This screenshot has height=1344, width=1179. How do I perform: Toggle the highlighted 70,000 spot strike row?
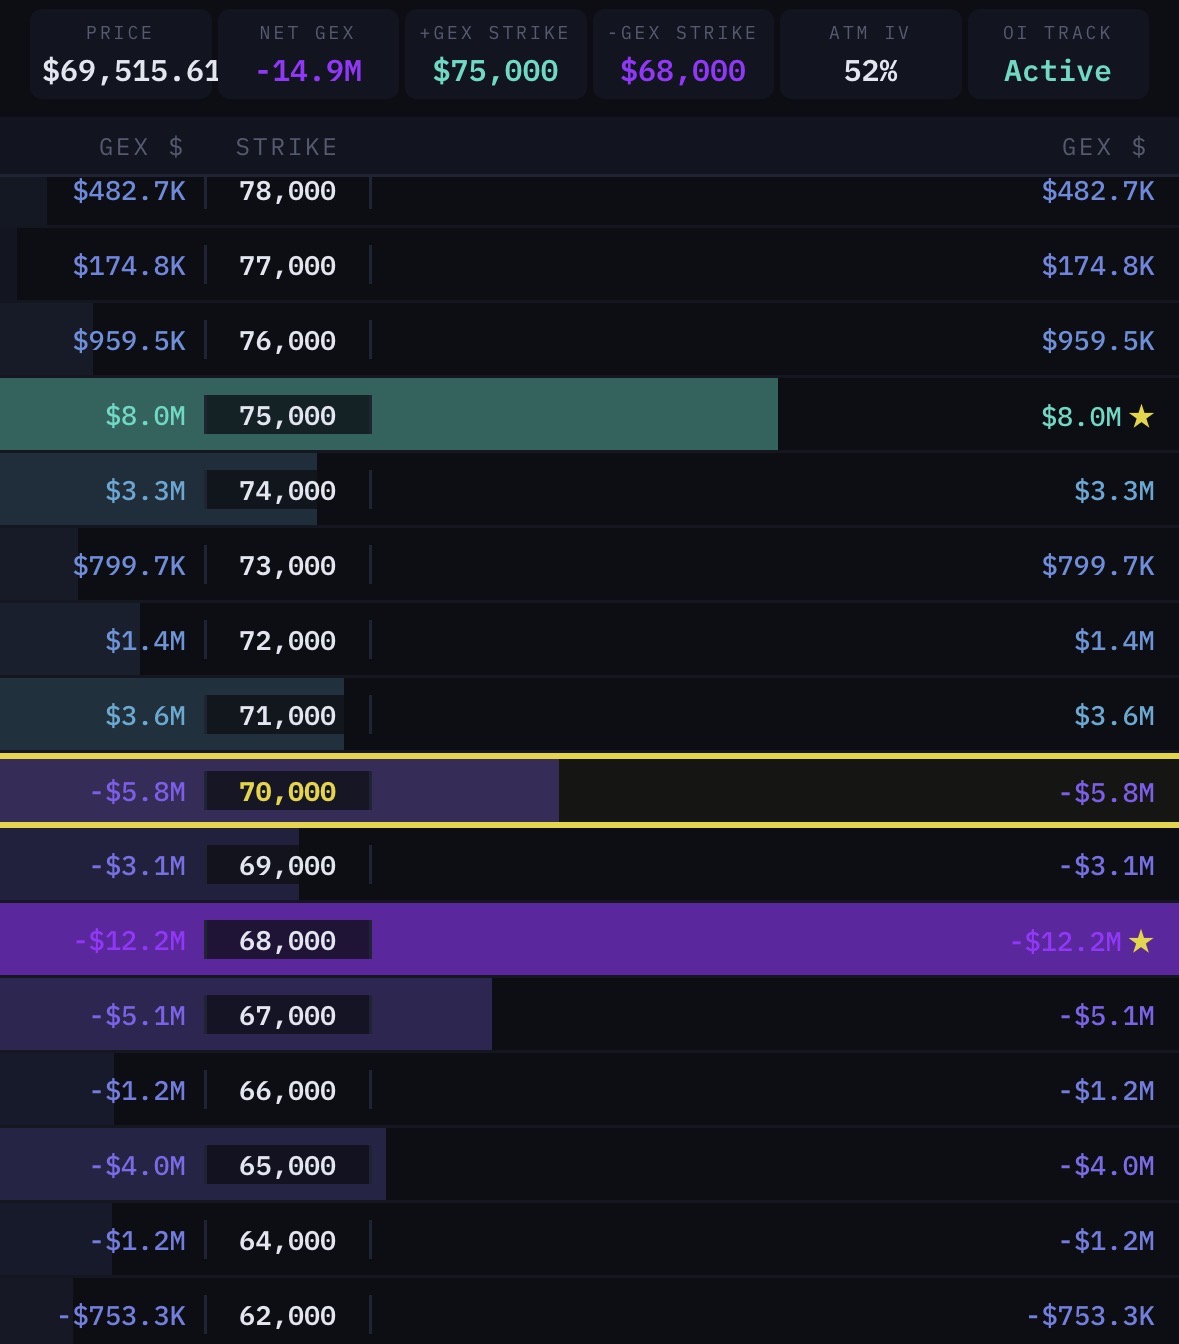[x=589, y=790]
